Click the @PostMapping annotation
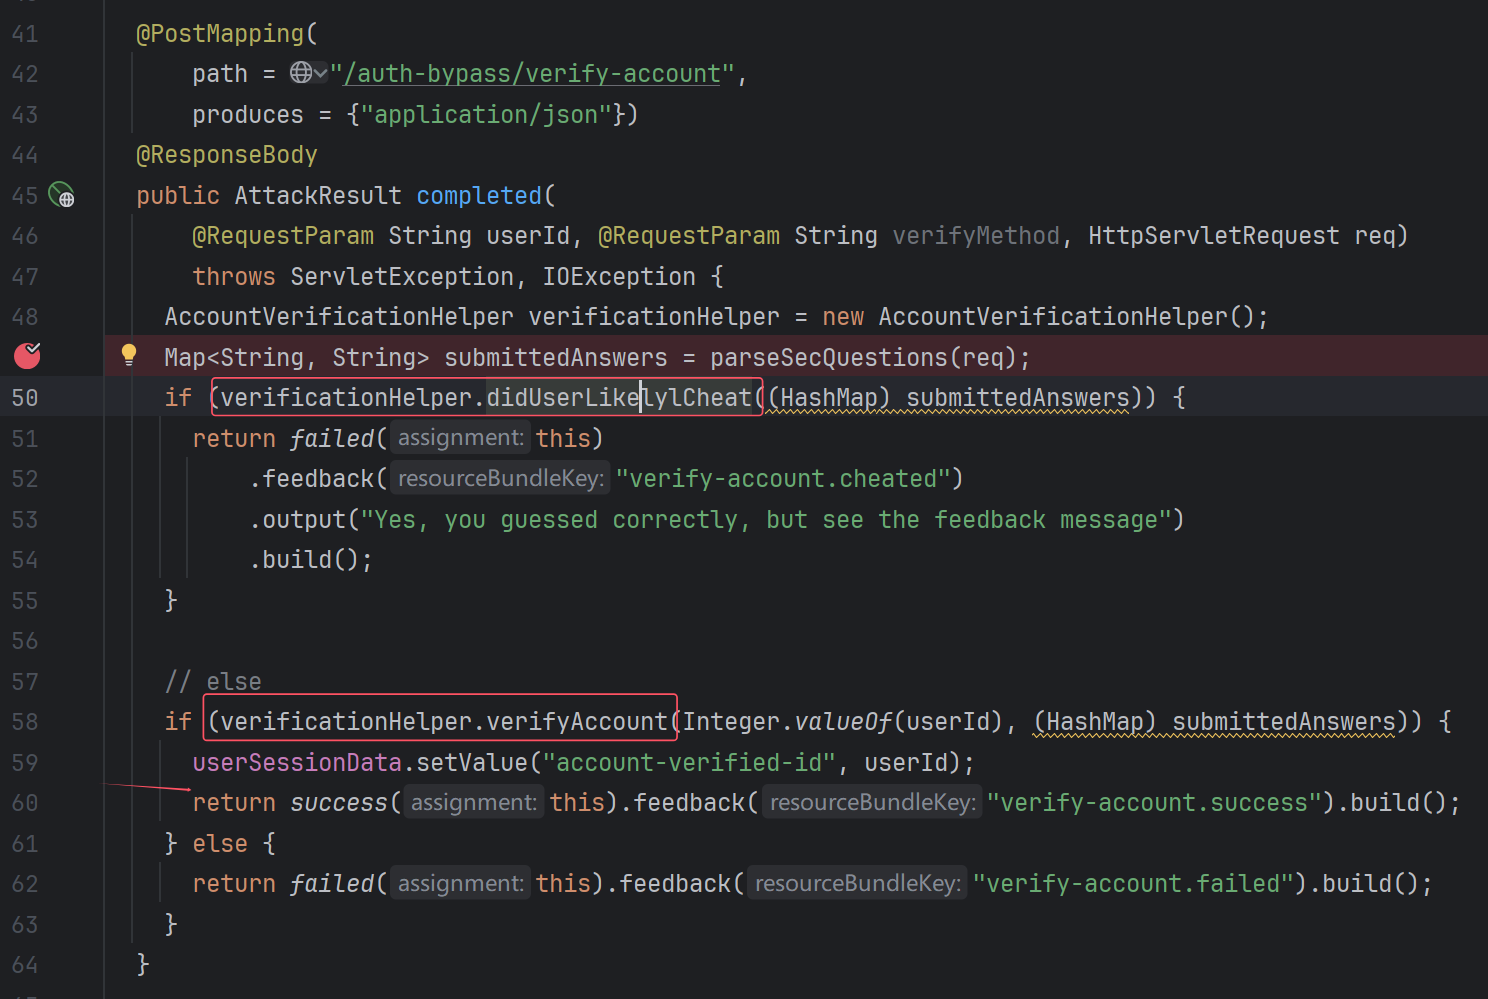The image size is (1488, 999). tap(220, 34)
